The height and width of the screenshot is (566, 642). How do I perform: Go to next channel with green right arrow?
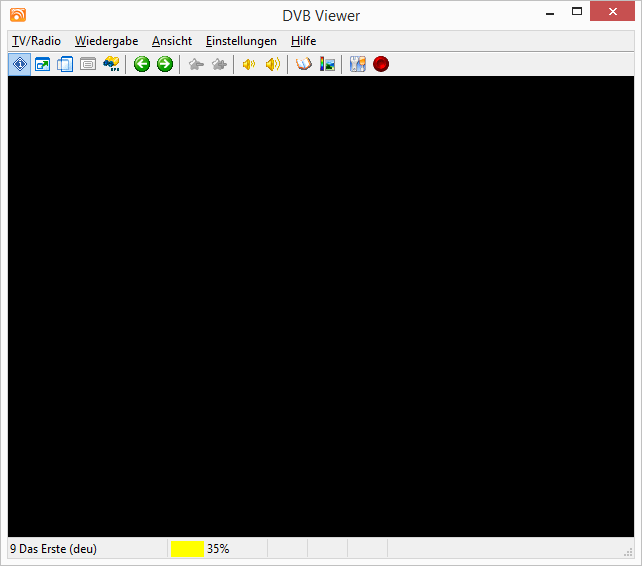pos(165,64)
